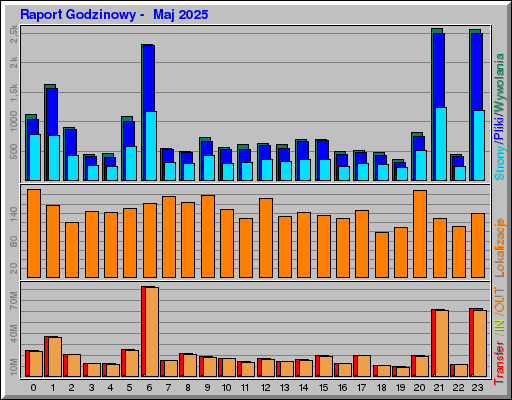Click the "40M" transfer axis value

(13, 334)
